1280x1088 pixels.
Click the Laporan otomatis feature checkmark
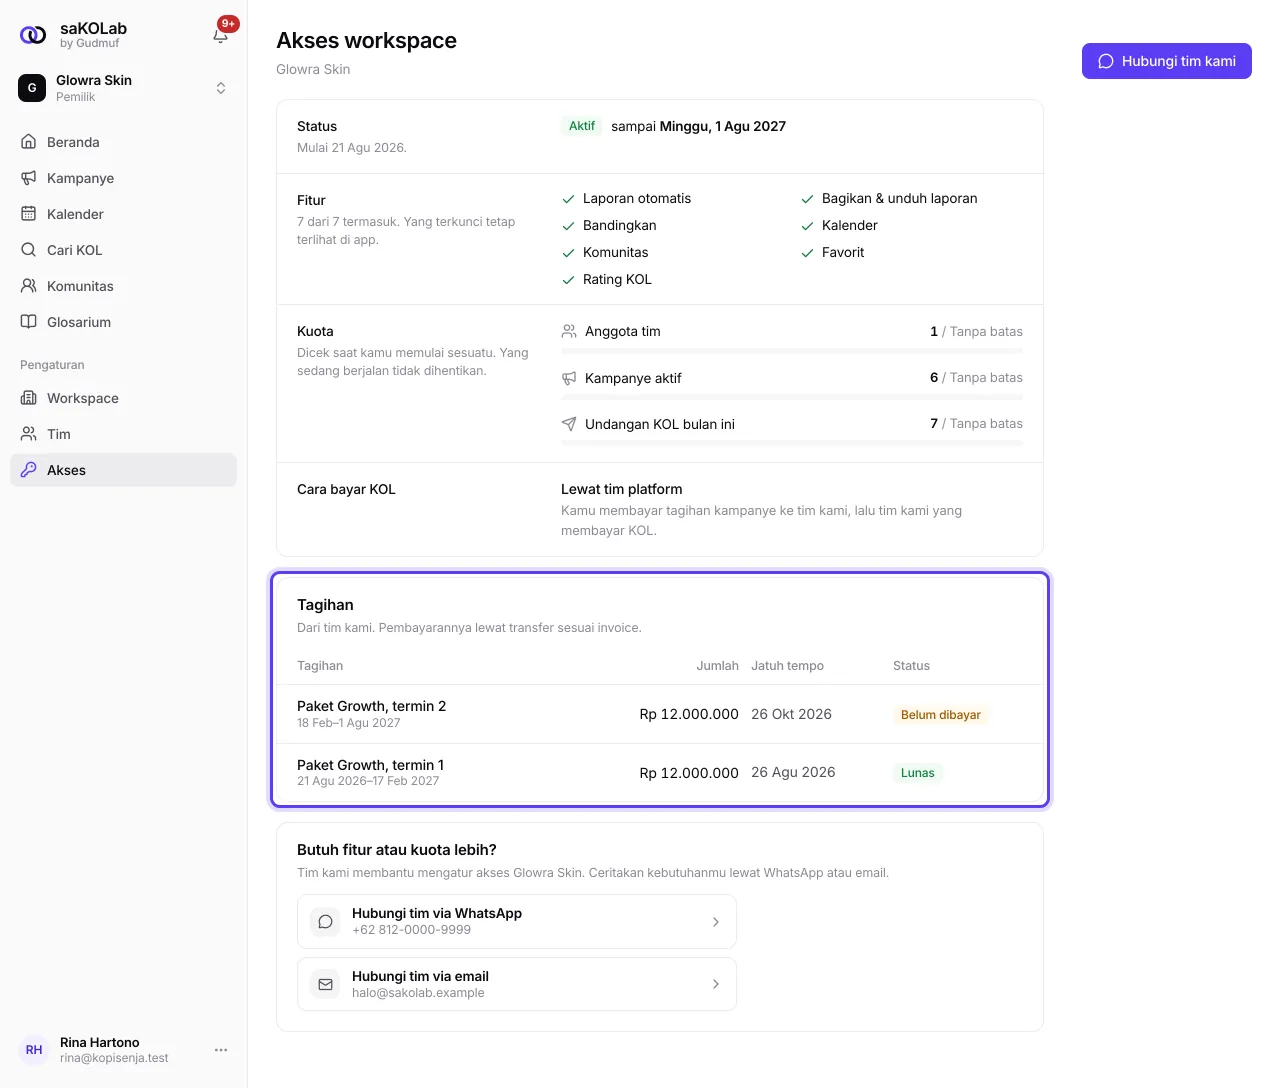click(568, 199)
